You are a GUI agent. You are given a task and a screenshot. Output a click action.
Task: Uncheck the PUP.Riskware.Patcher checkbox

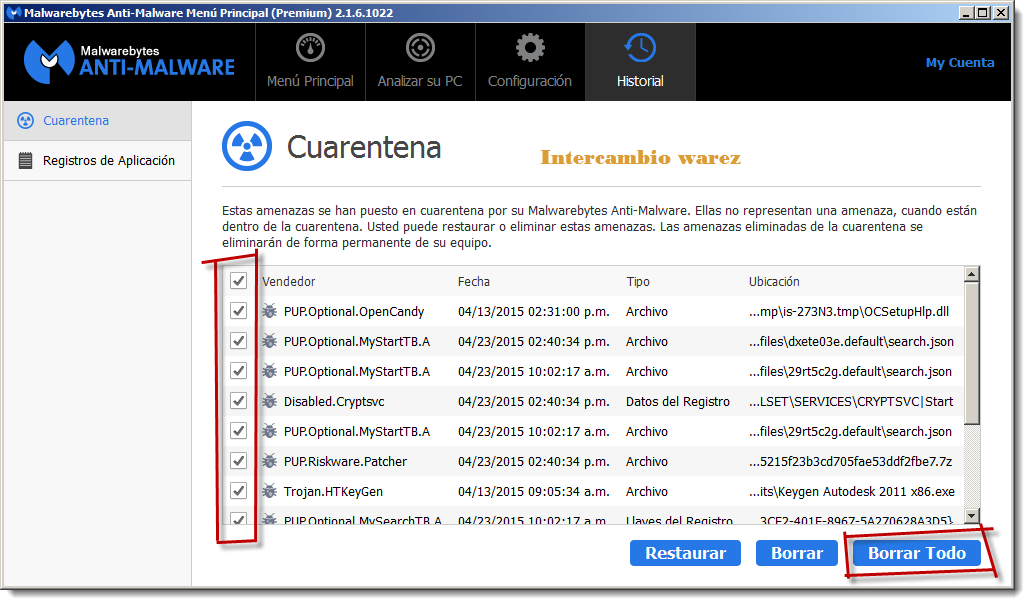238,461
